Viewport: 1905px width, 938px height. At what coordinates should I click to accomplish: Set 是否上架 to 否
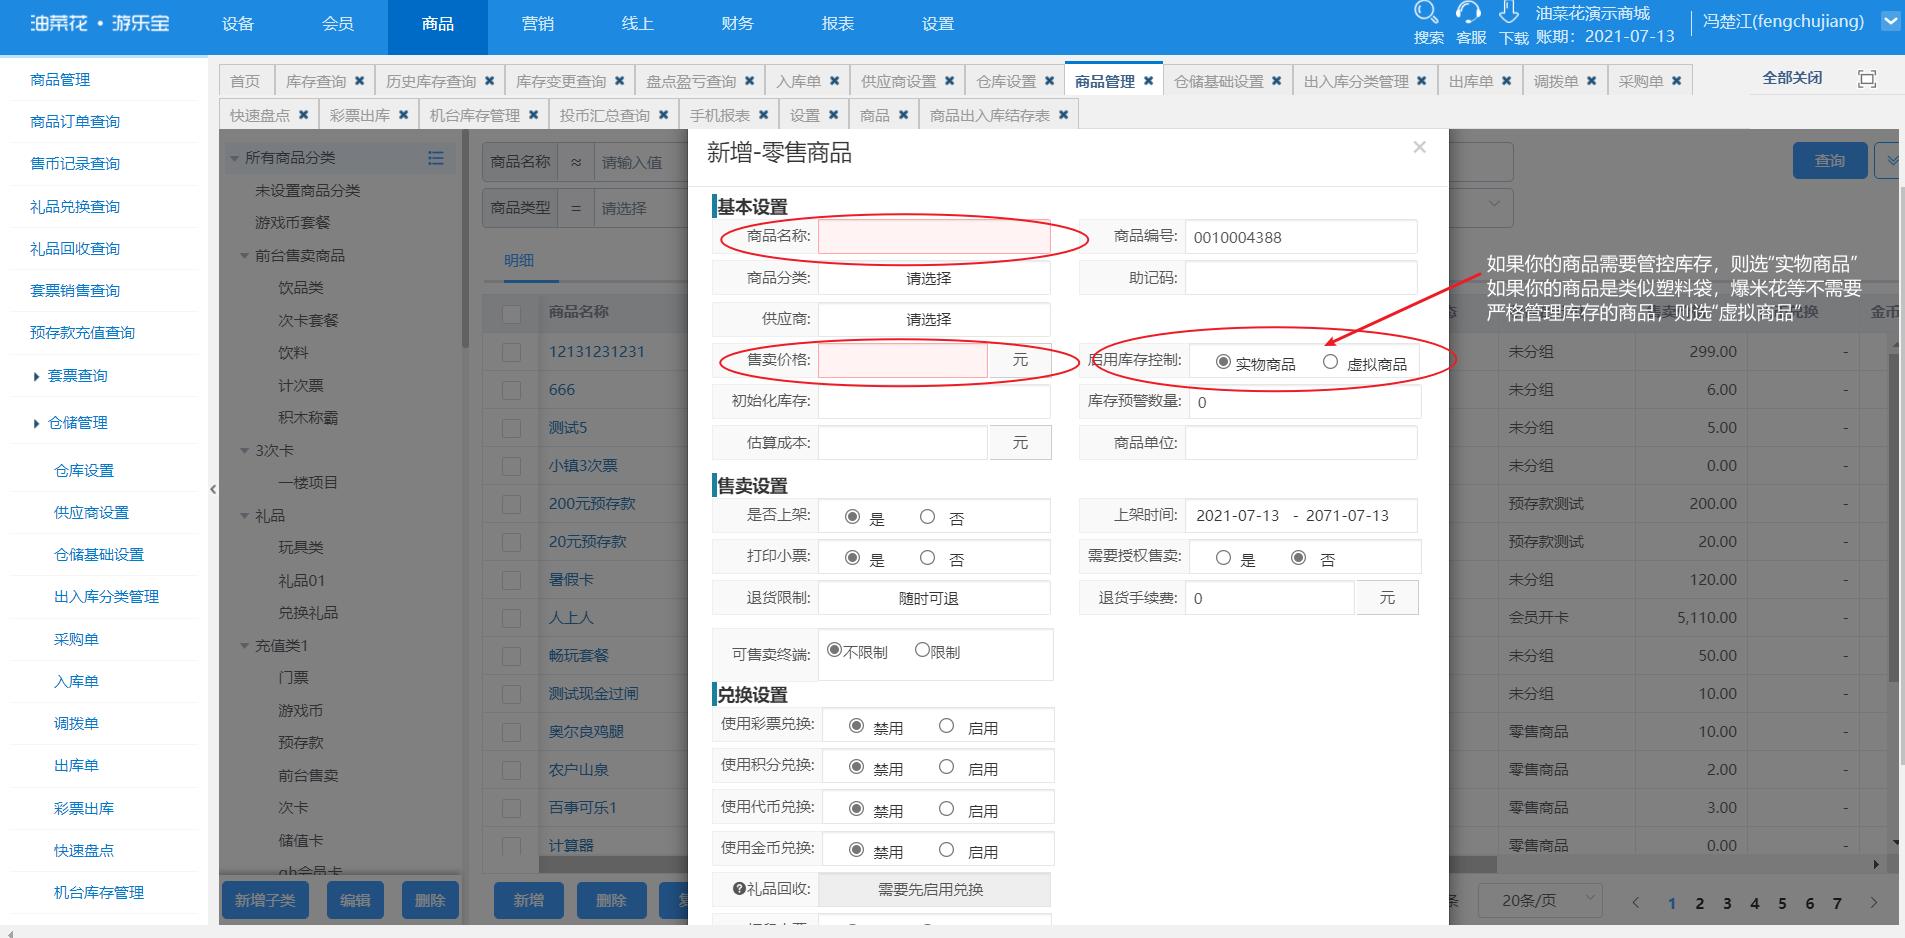pos(927,517)
